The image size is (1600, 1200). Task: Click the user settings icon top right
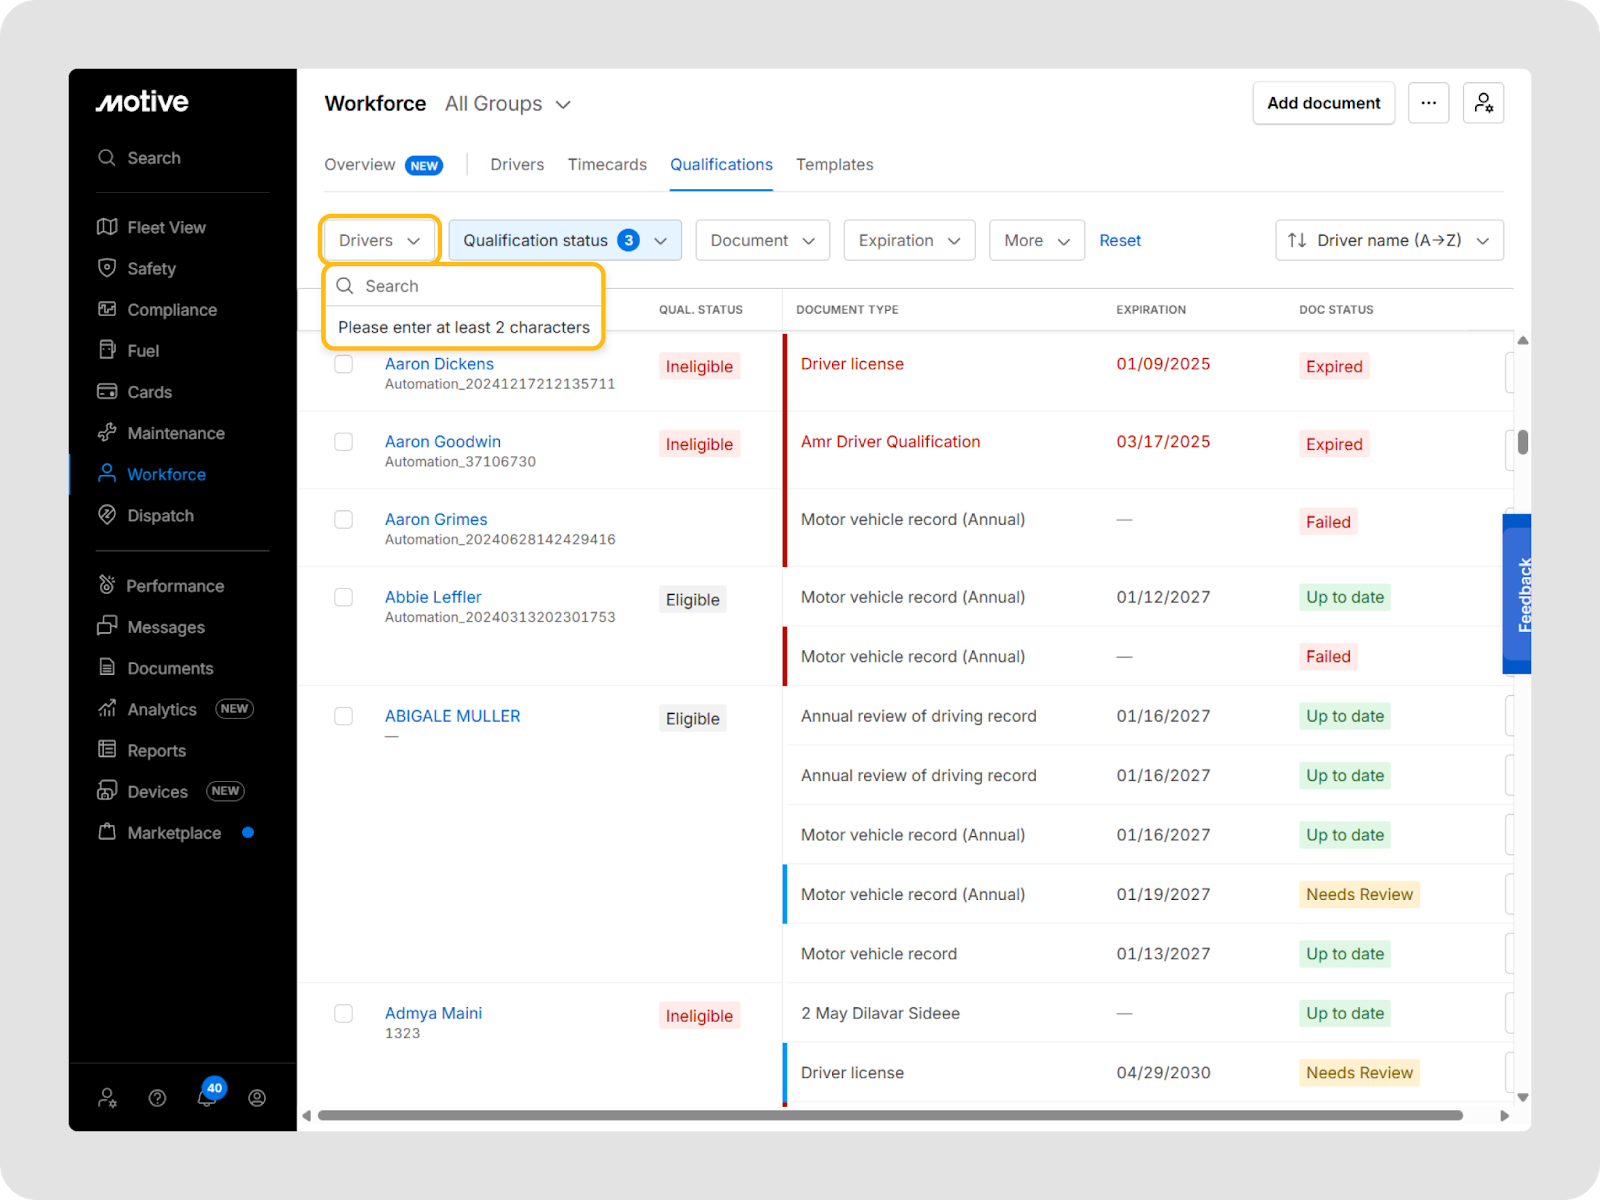(x=1483, y=103)
